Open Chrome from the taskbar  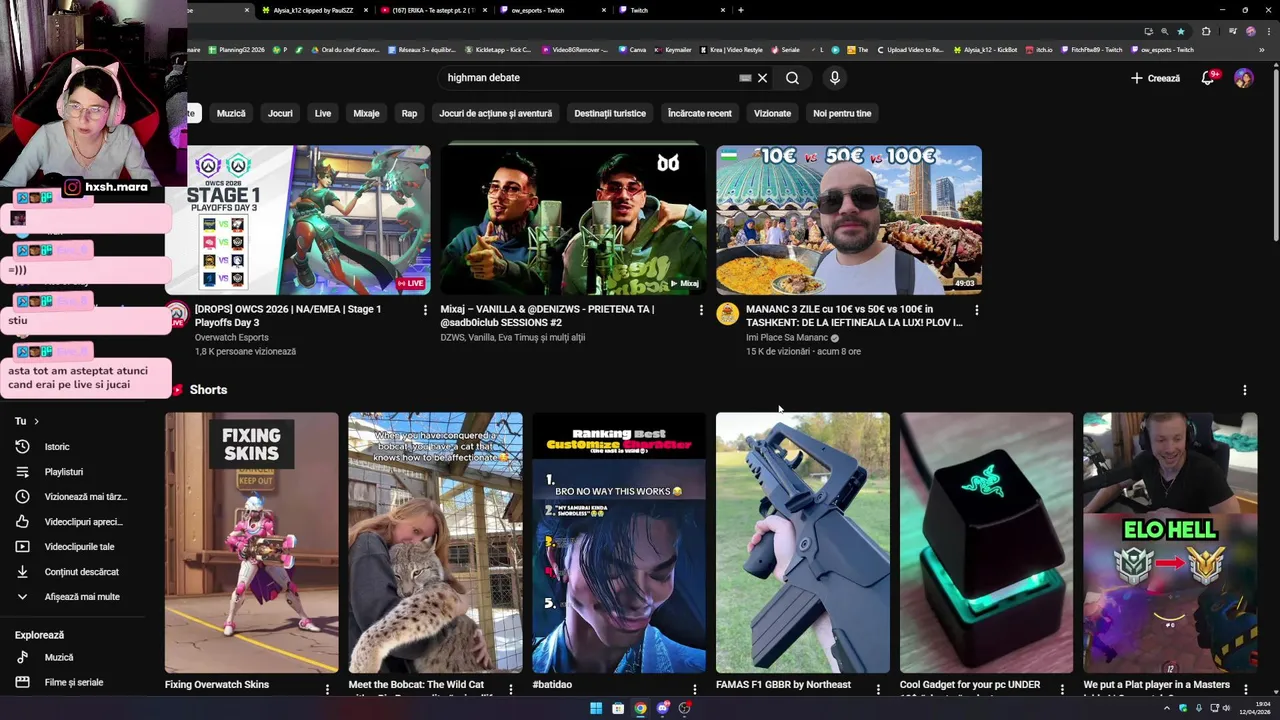click(x=640, y=708)
